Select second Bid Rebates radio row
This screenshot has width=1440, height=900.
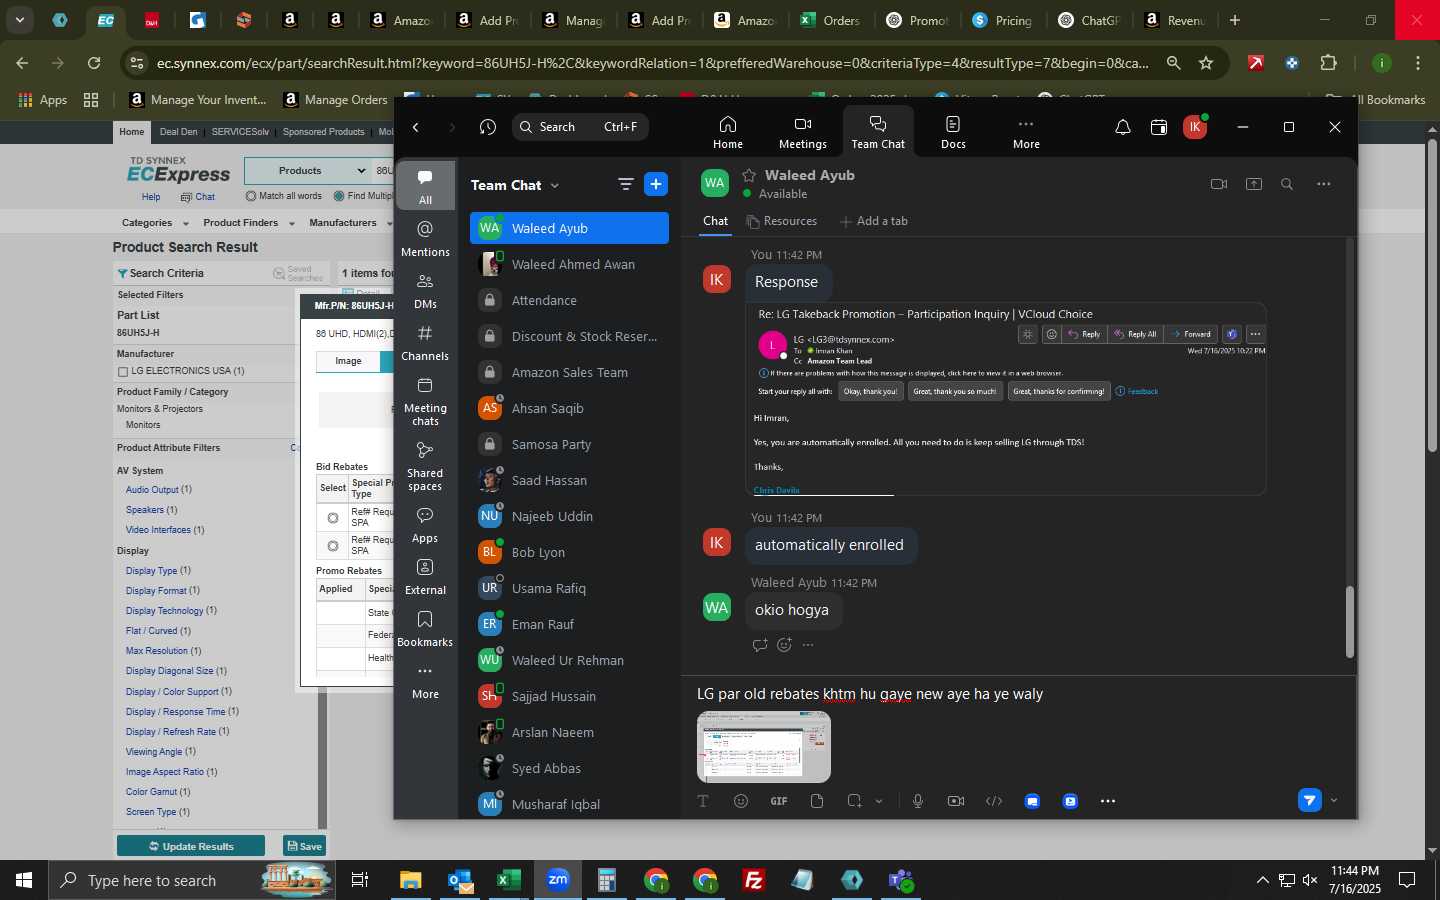(x=333, y=545)
